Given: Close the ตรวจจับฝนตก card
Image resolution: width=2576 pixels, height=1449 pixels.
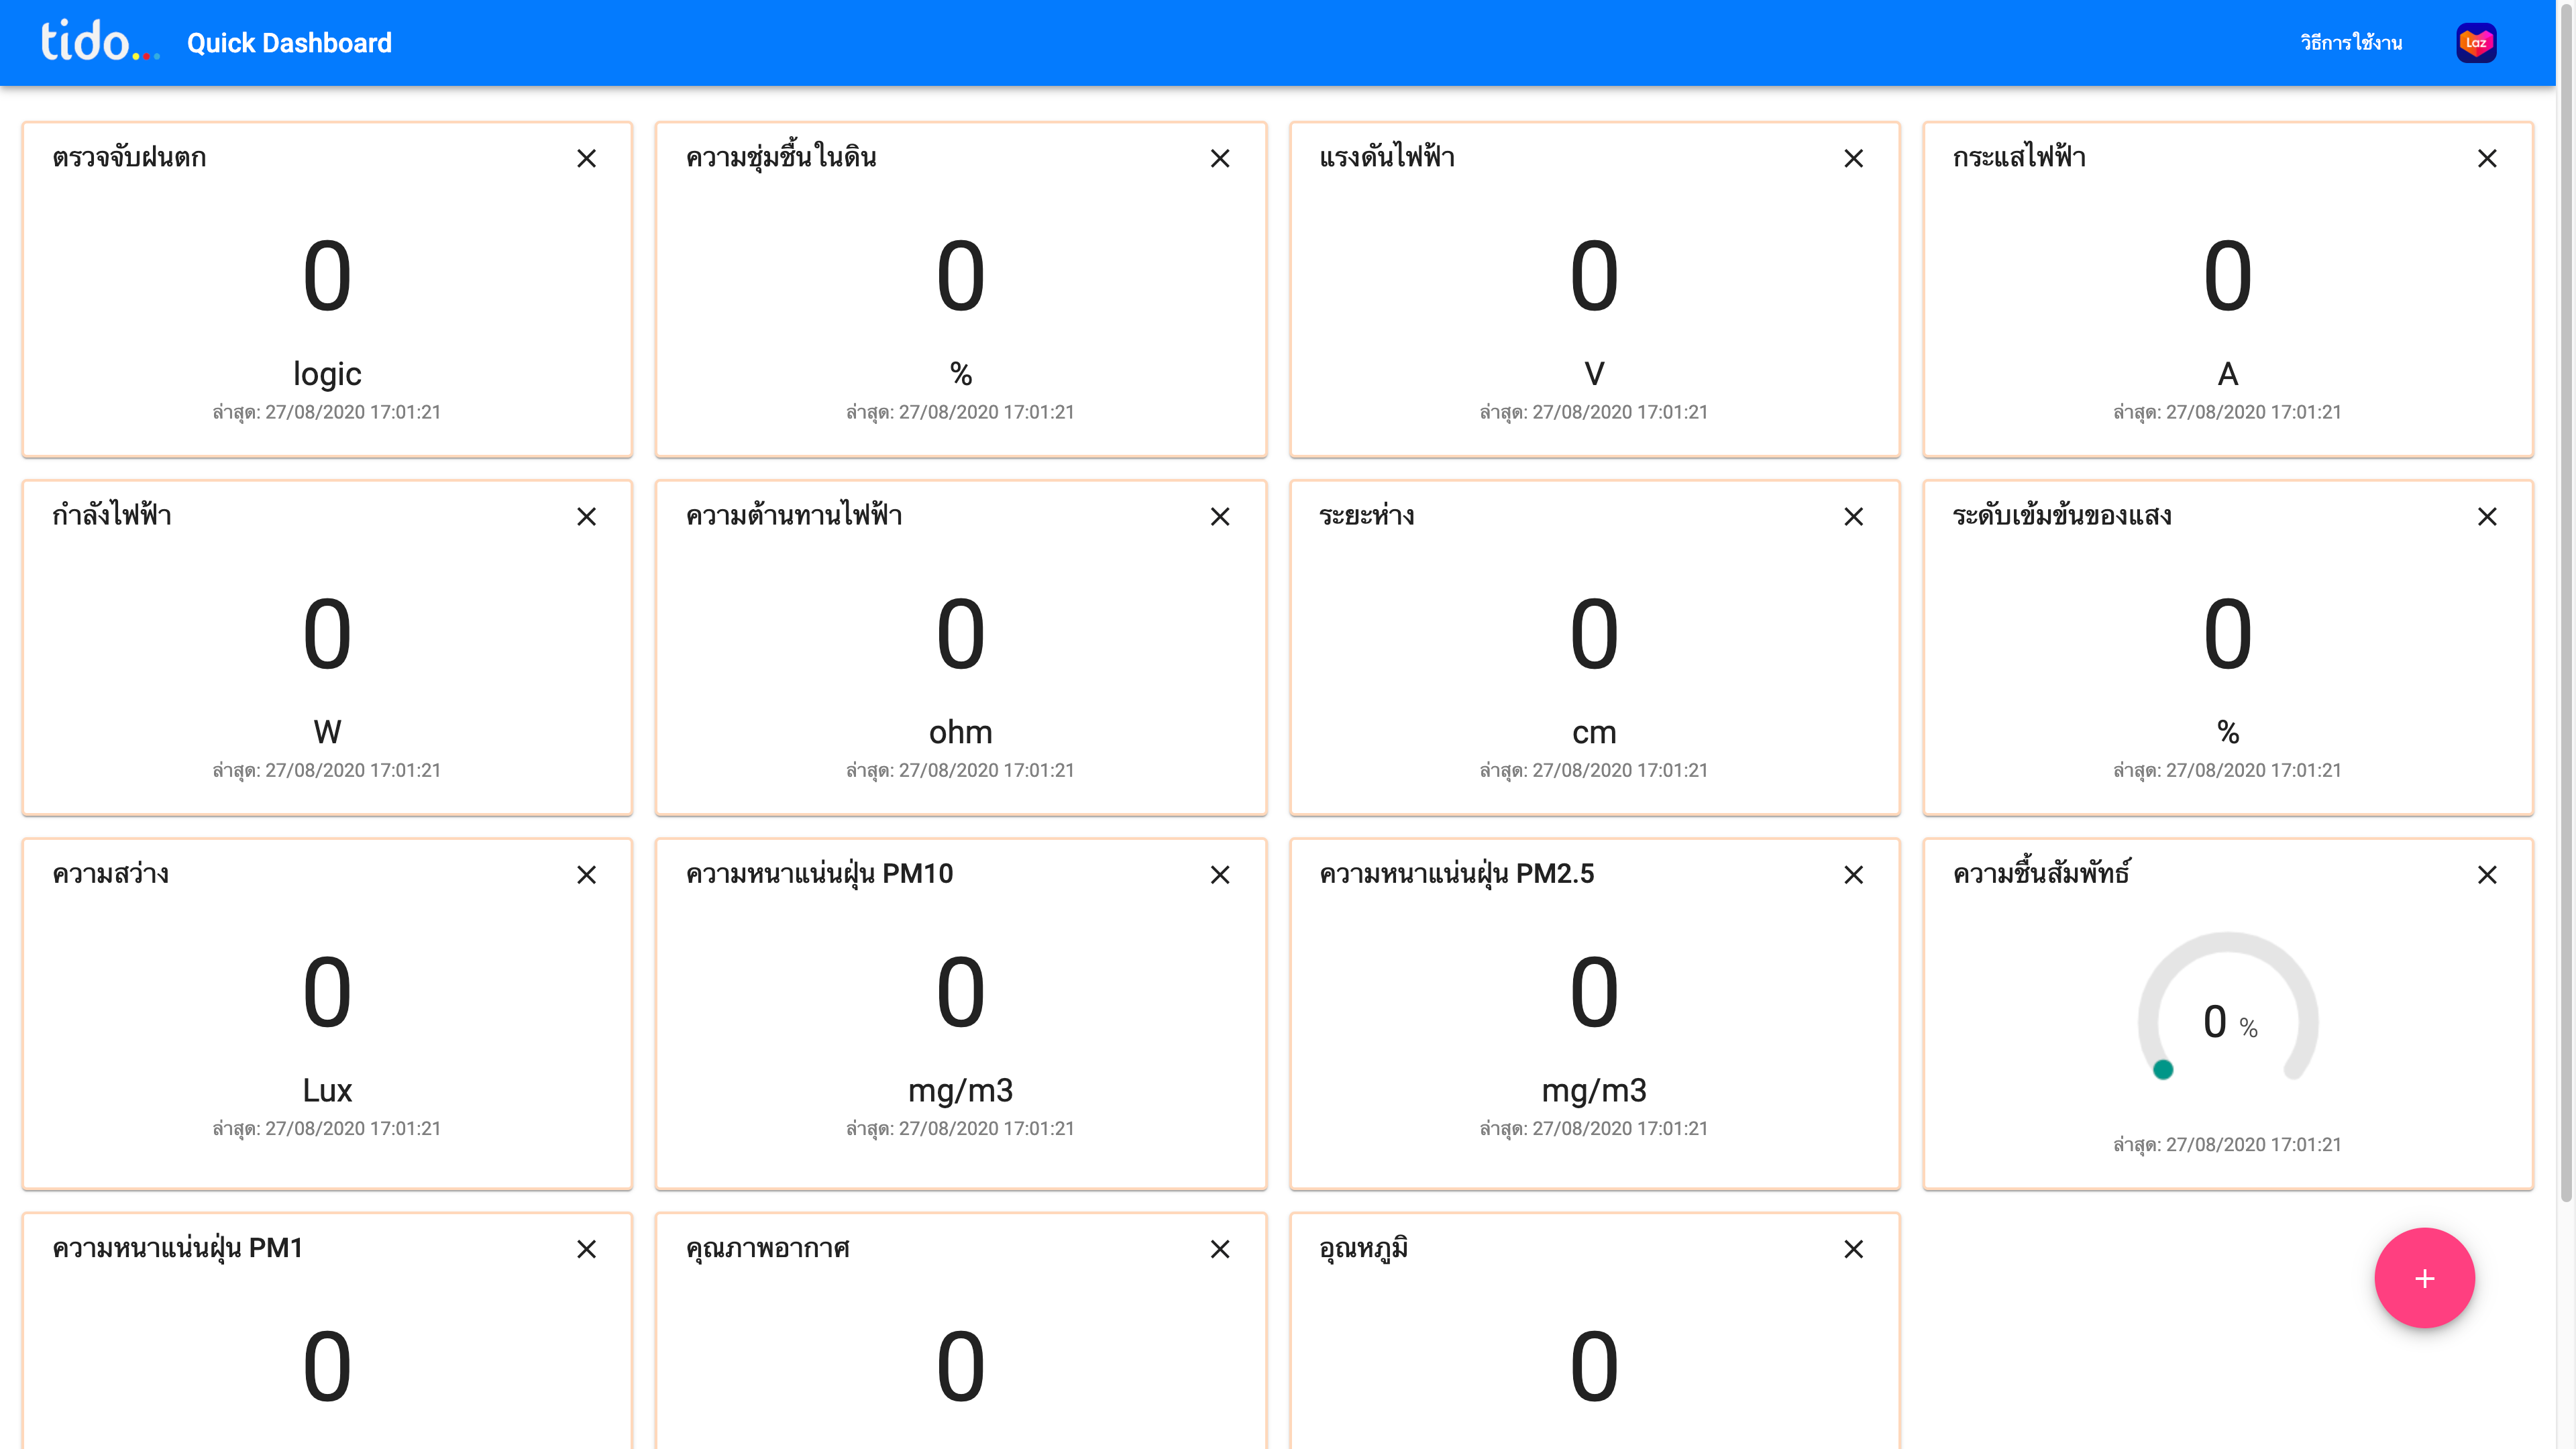Looking at the screenshot, I should coord(586,158).
